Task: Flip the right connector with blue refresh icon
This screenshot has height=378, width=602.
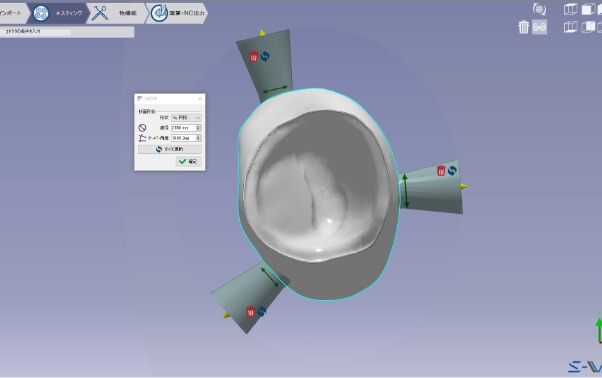Action: coord(452,170)
